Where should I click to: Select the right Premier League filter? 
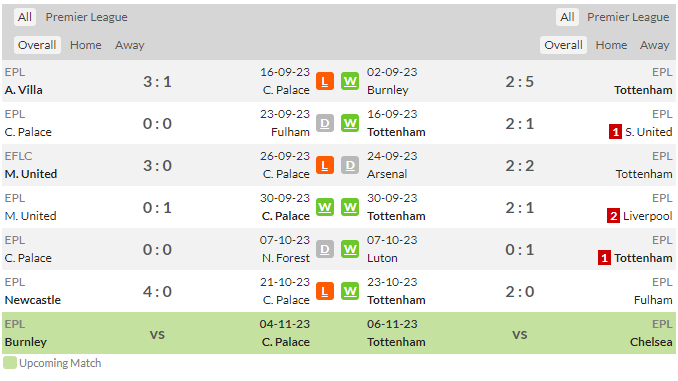[628, 17]
